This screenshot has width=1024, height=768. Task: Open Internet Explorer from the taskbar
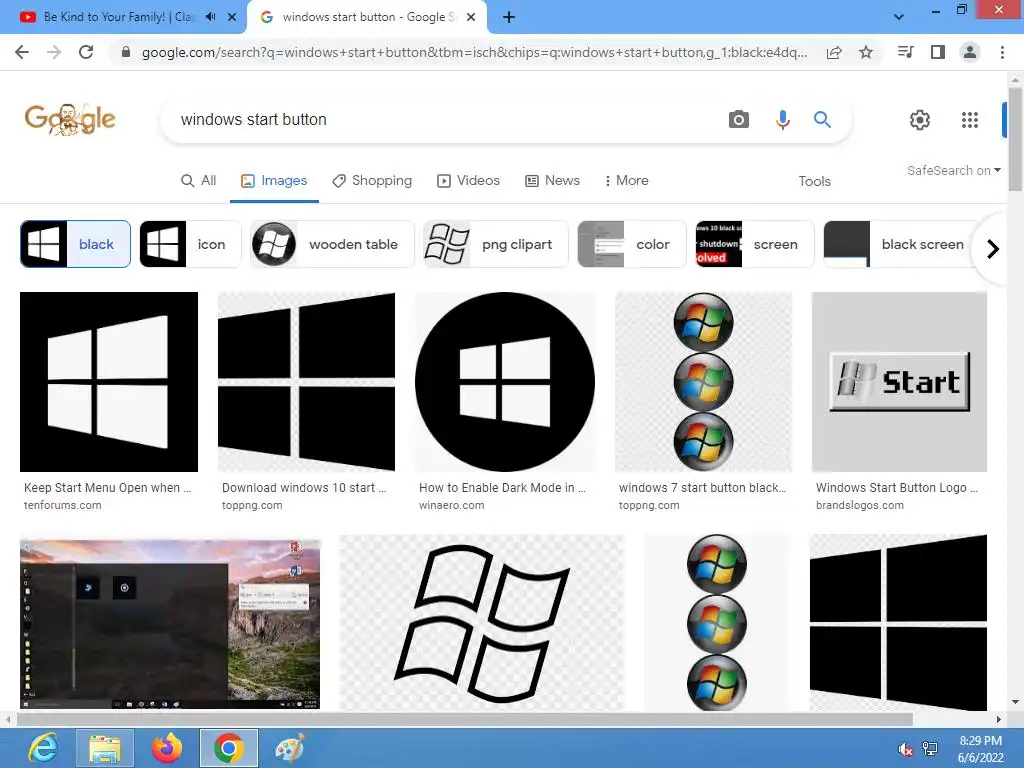pyautogui.click(x=43, y=748)
